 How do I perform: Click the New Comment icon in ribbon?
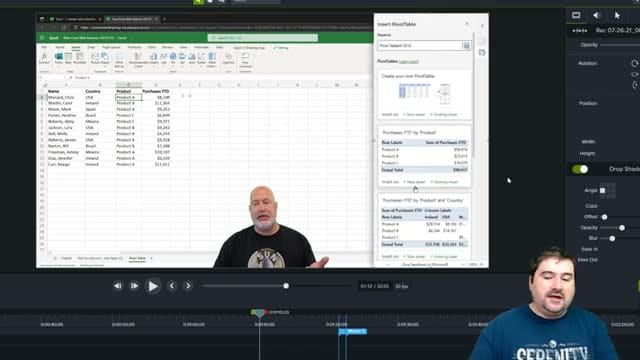(245, 60)
